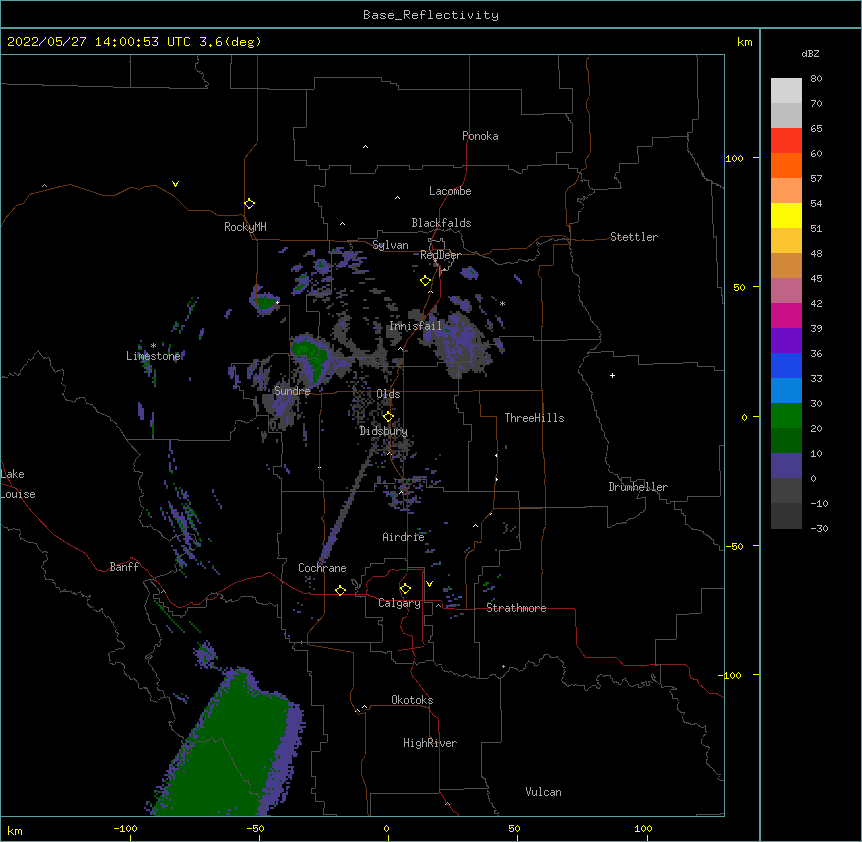Click the Limestone label
The height and width of the screenshot is (842, 862).
pyautogui.click(x=153, y=356)
